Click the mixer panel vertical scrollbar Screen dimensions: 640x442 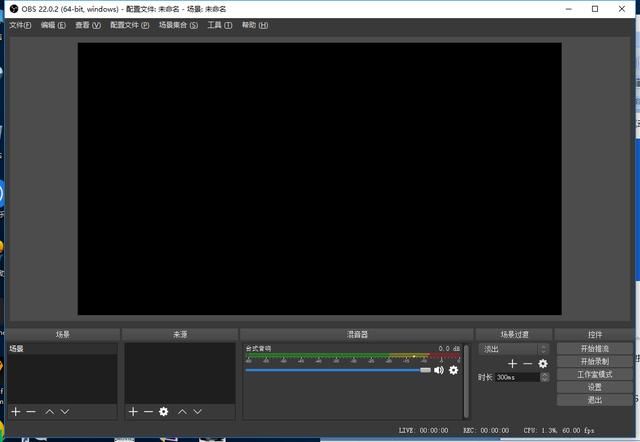[466, 381]
